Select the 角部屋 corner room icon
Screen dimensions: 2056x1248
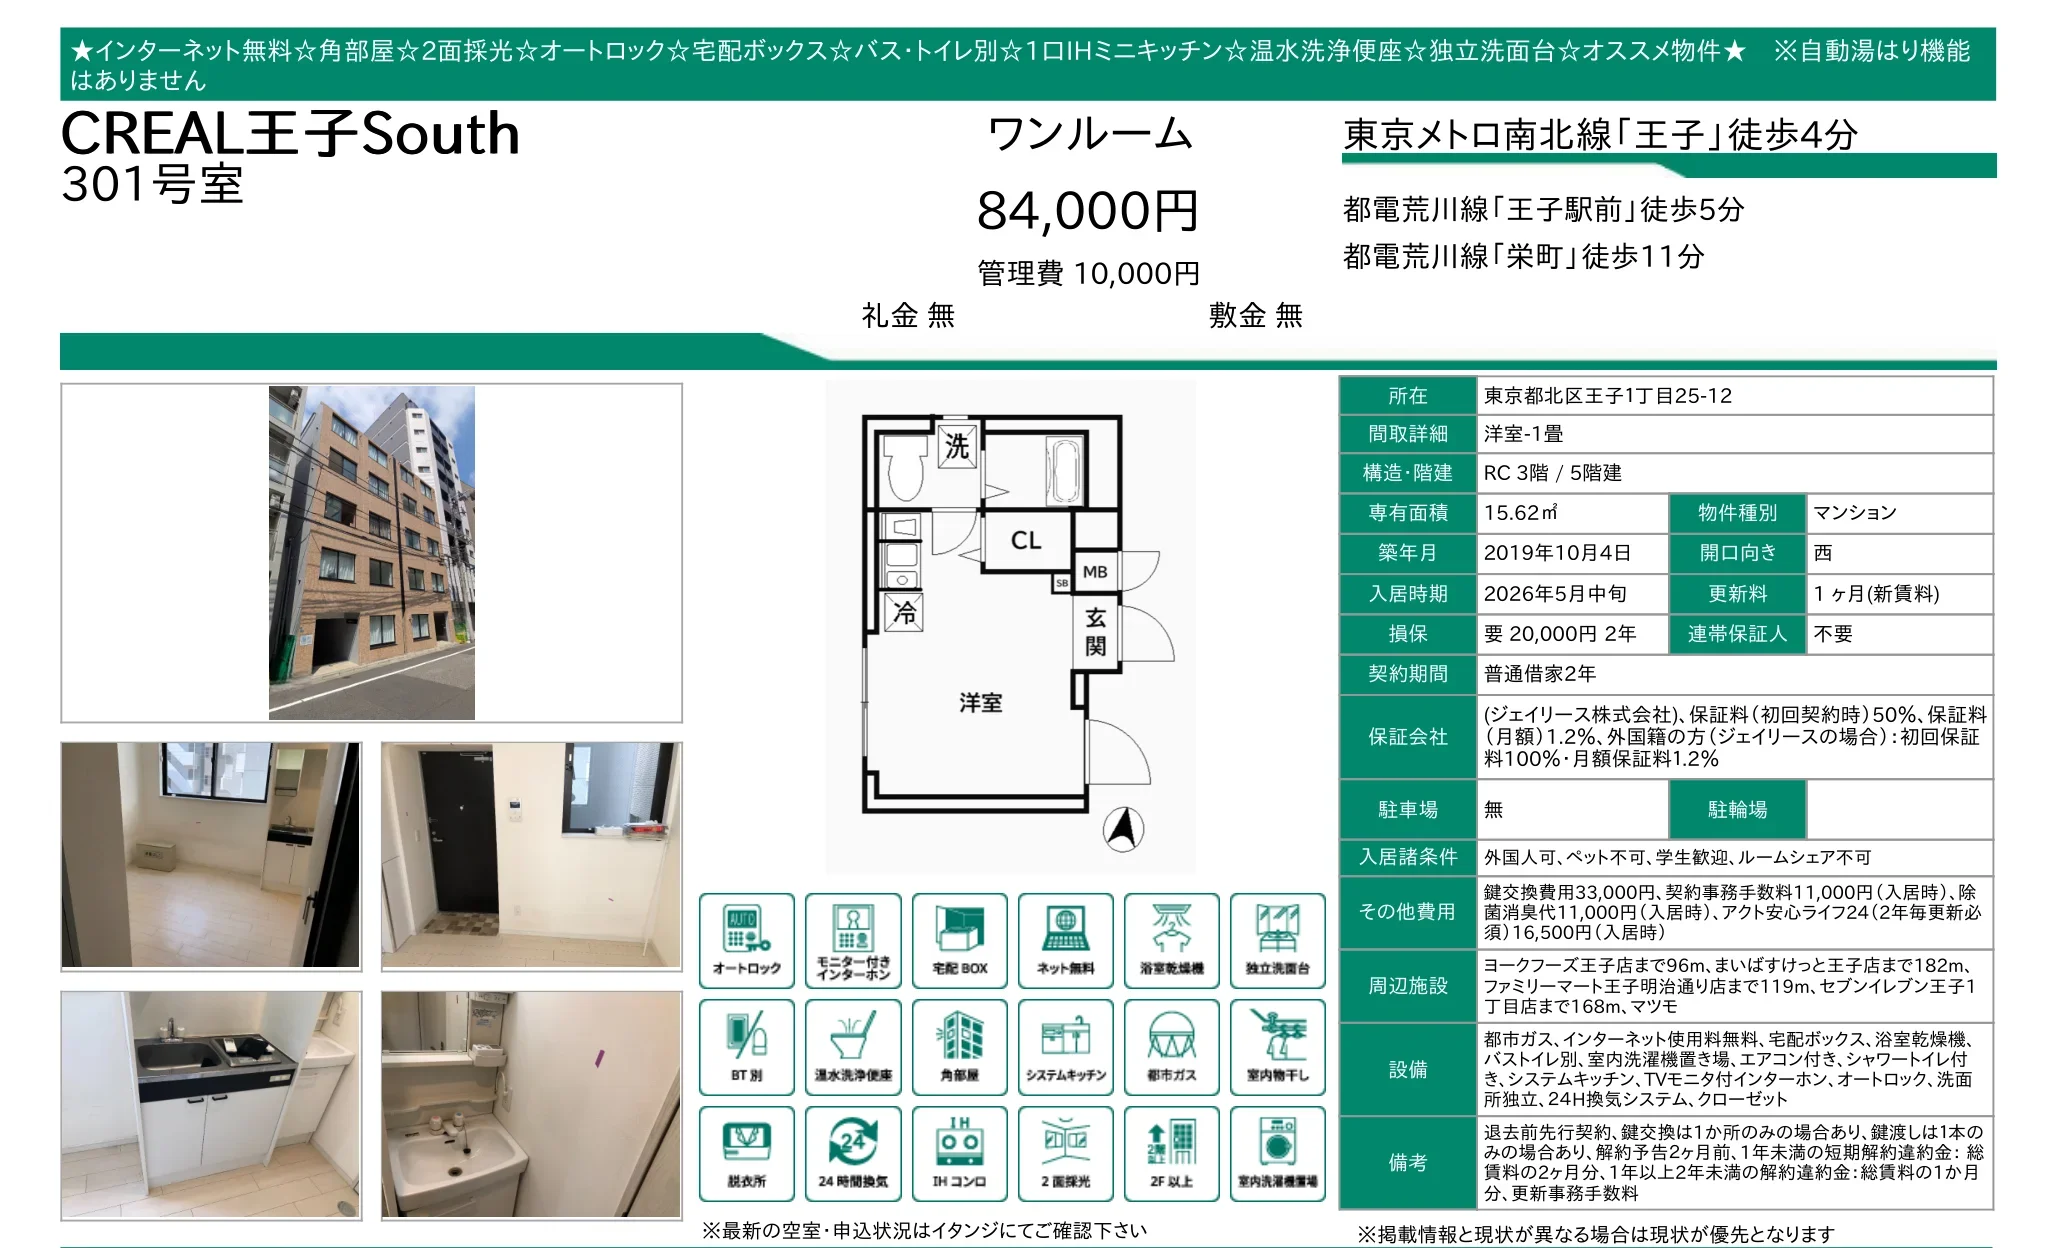[959, 1047]
